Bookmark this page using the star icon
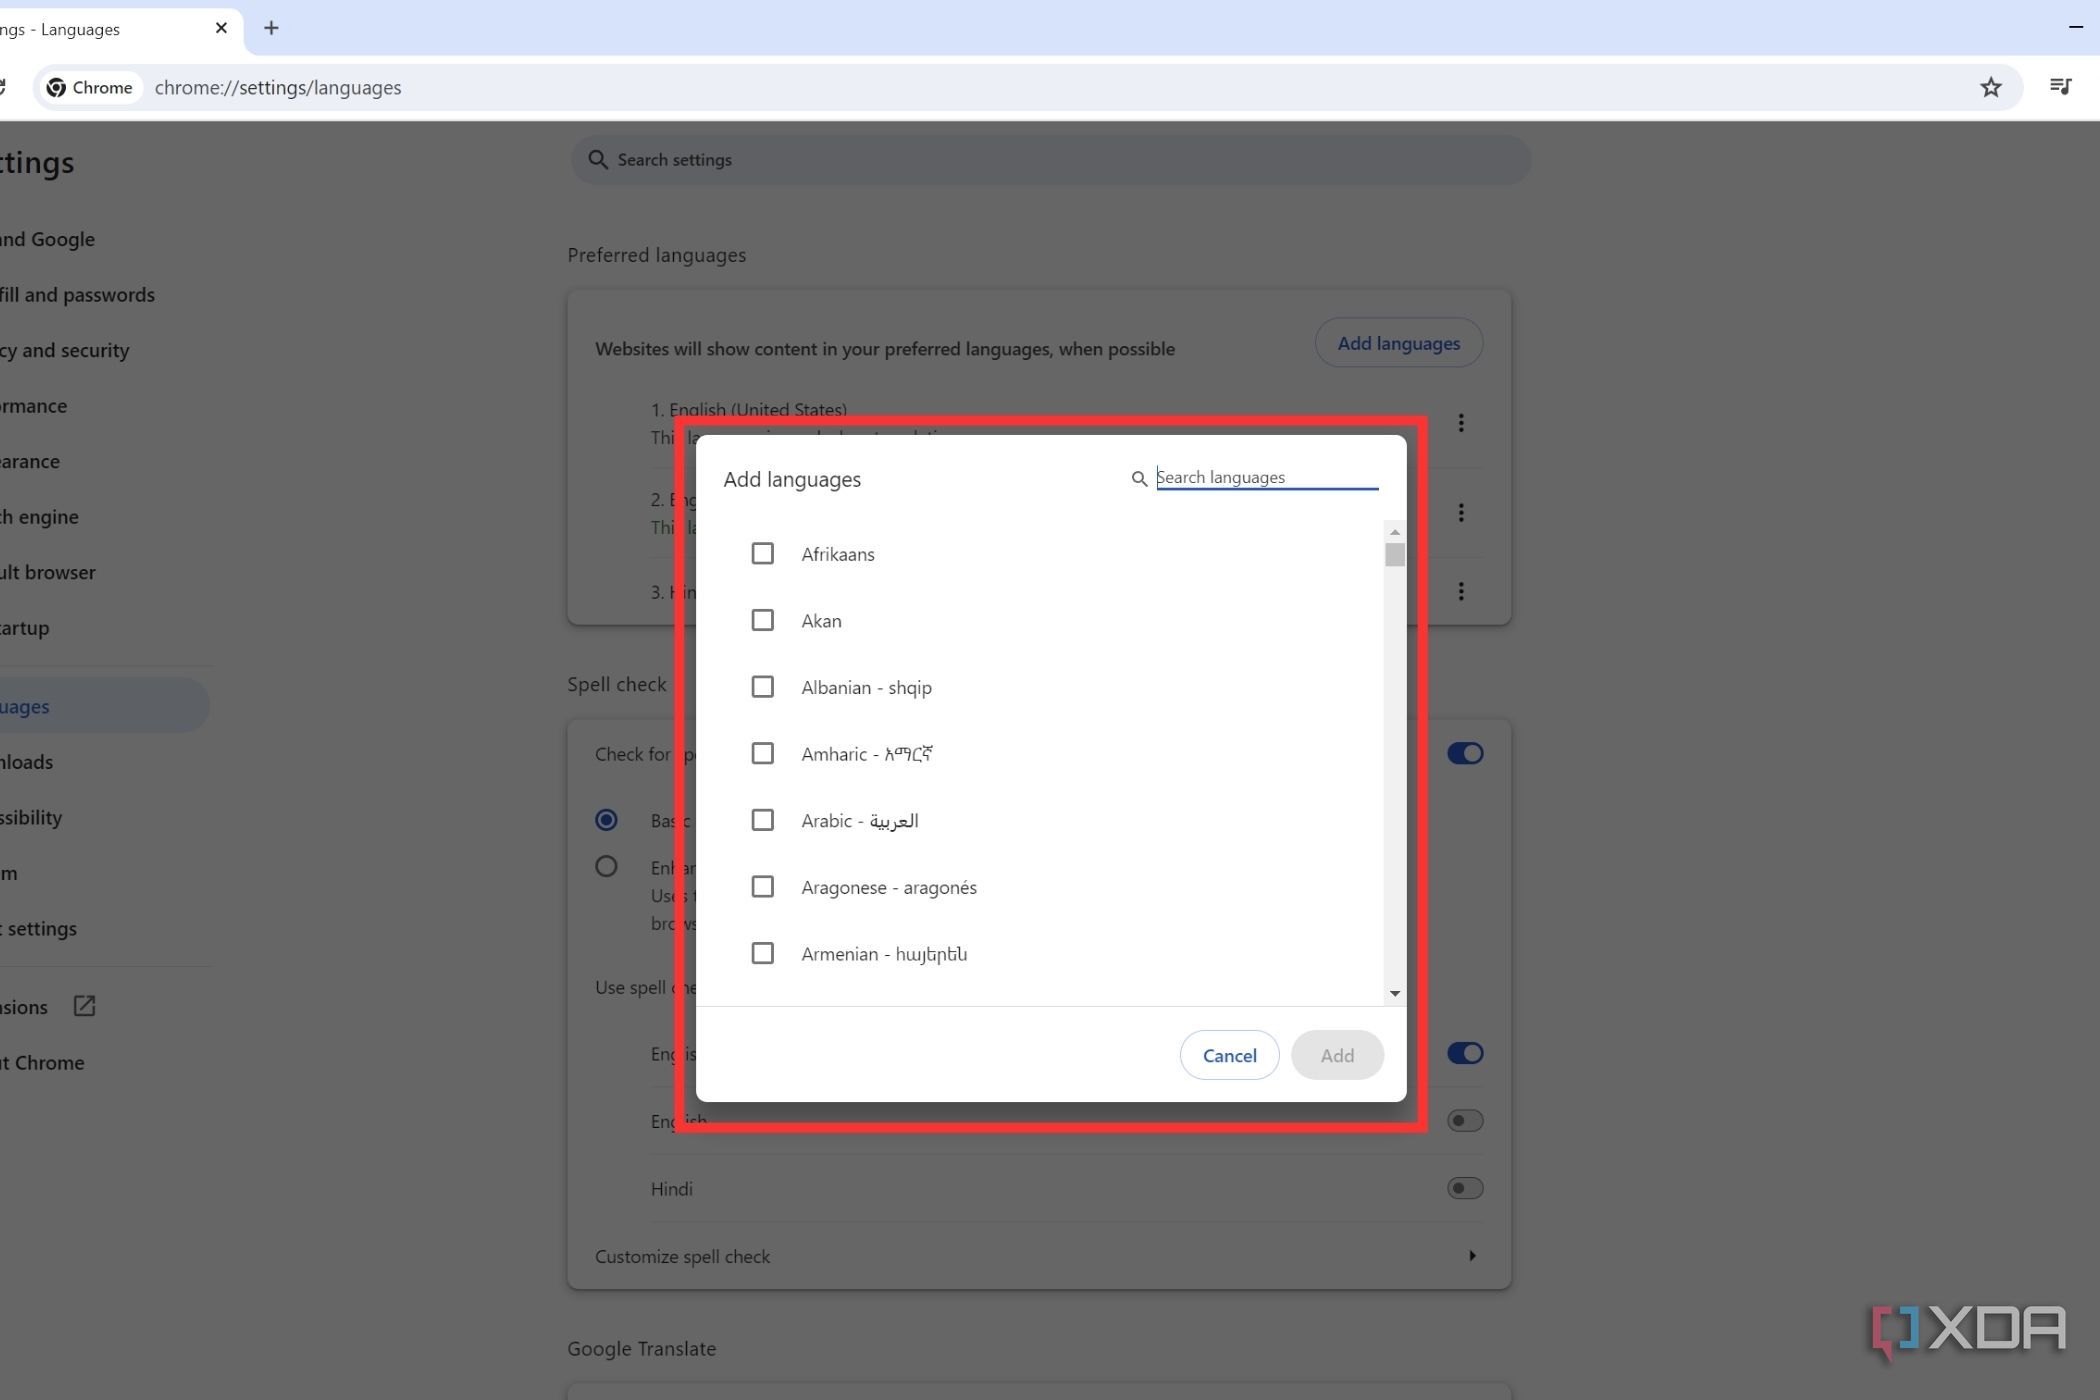This screenshot has height=1400, width=2100. 1991,88
